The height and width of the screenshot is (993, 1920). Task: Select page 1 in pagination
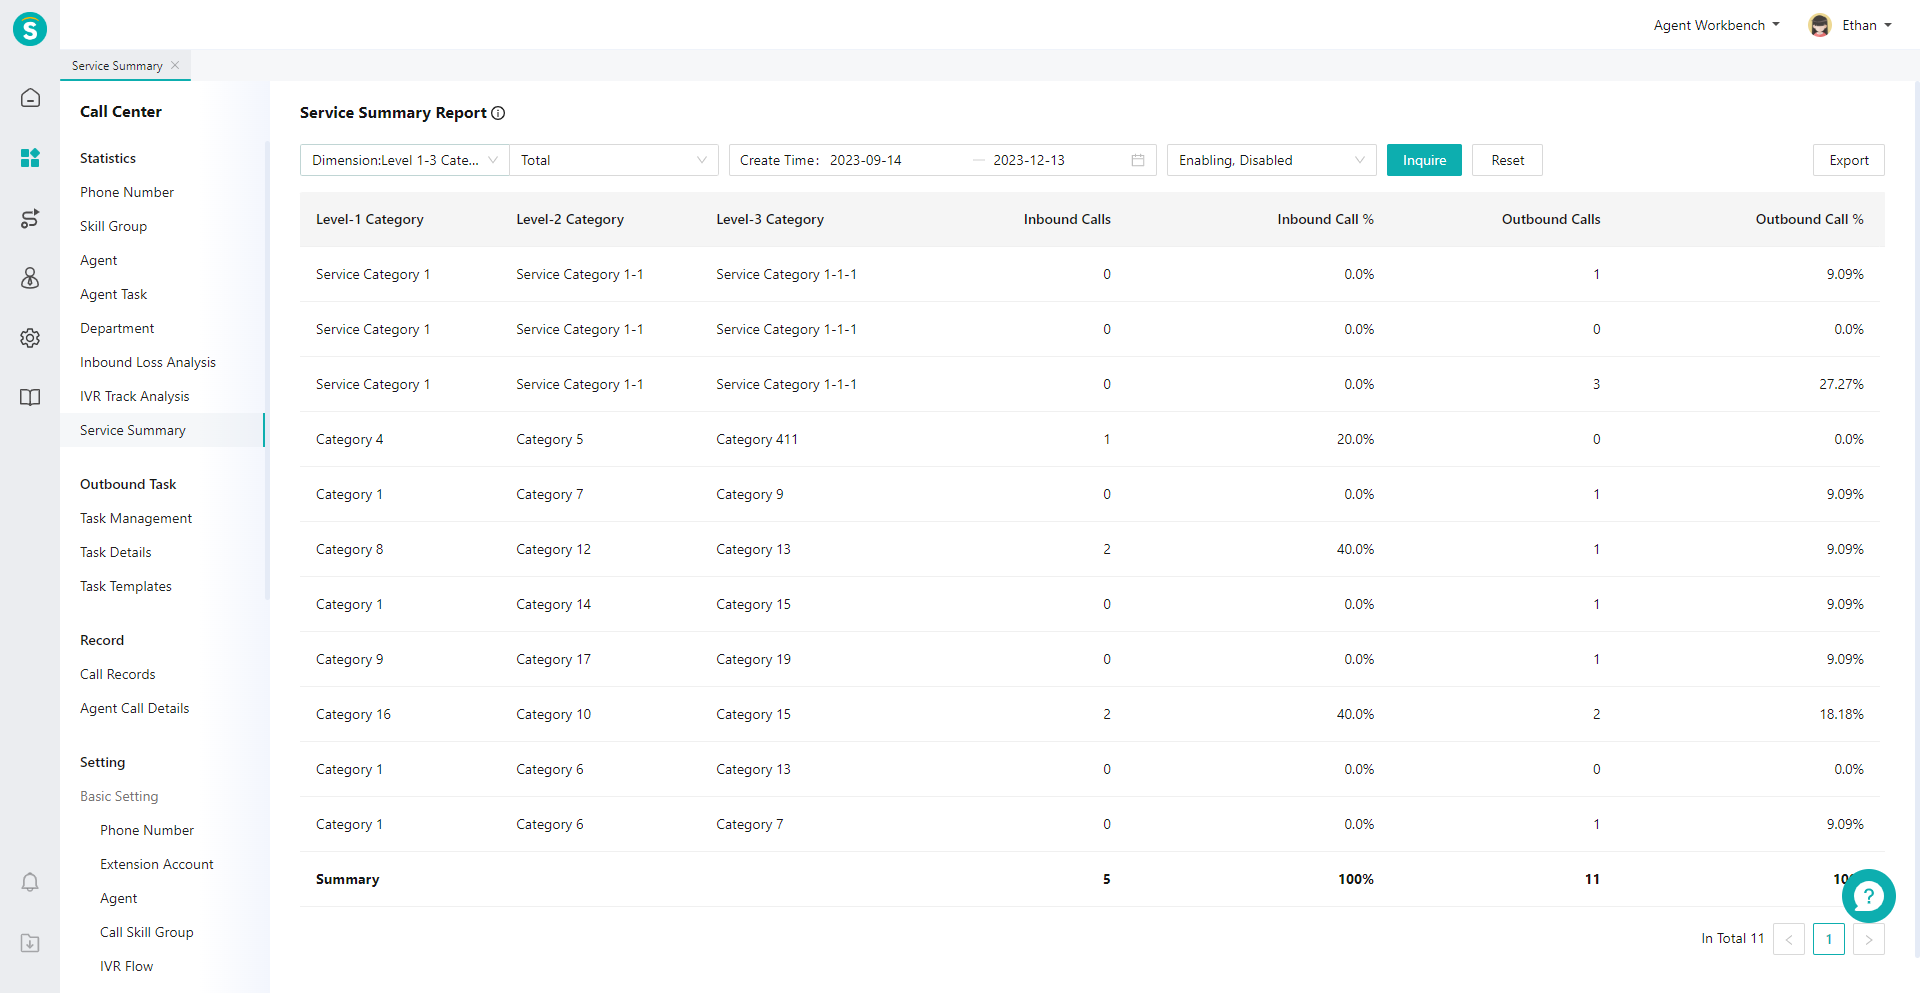click(x=1829, y=939)
